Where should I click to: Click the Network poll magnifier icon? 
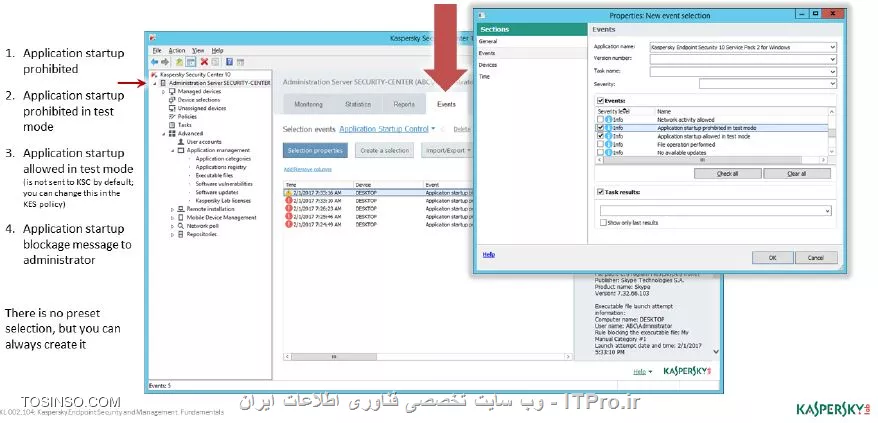181,226
